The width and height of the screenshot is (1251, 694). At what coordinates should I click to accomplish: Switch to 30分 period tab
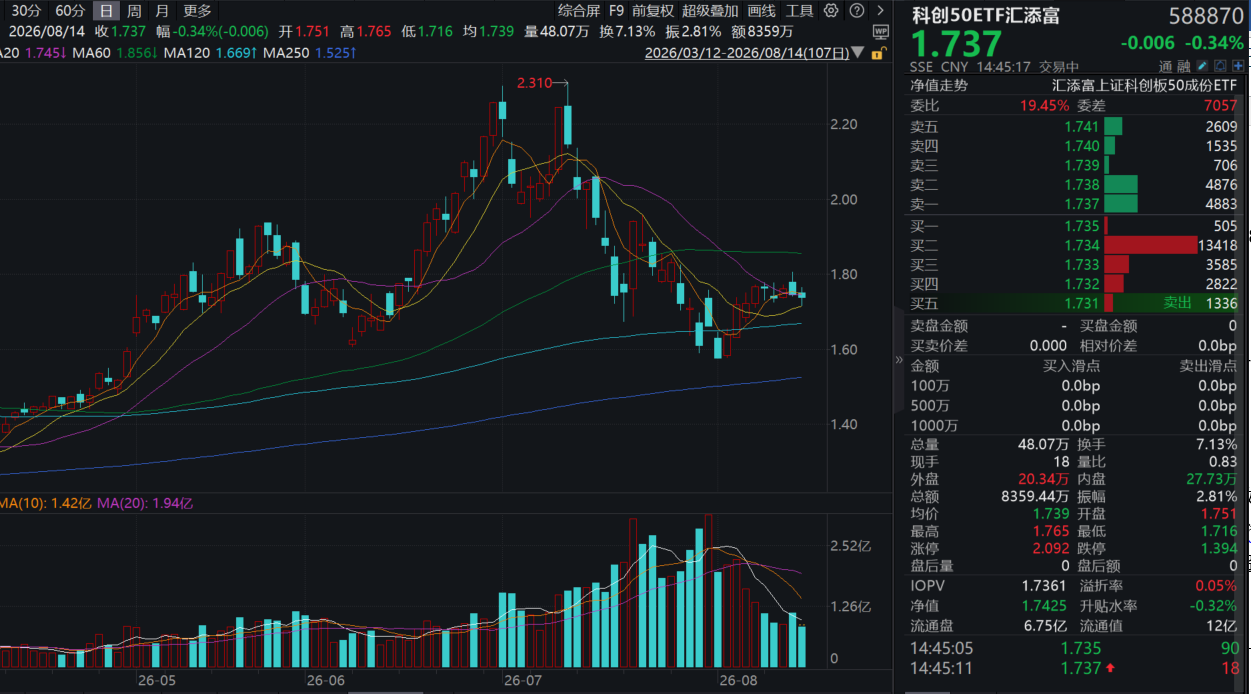(26, 11)
